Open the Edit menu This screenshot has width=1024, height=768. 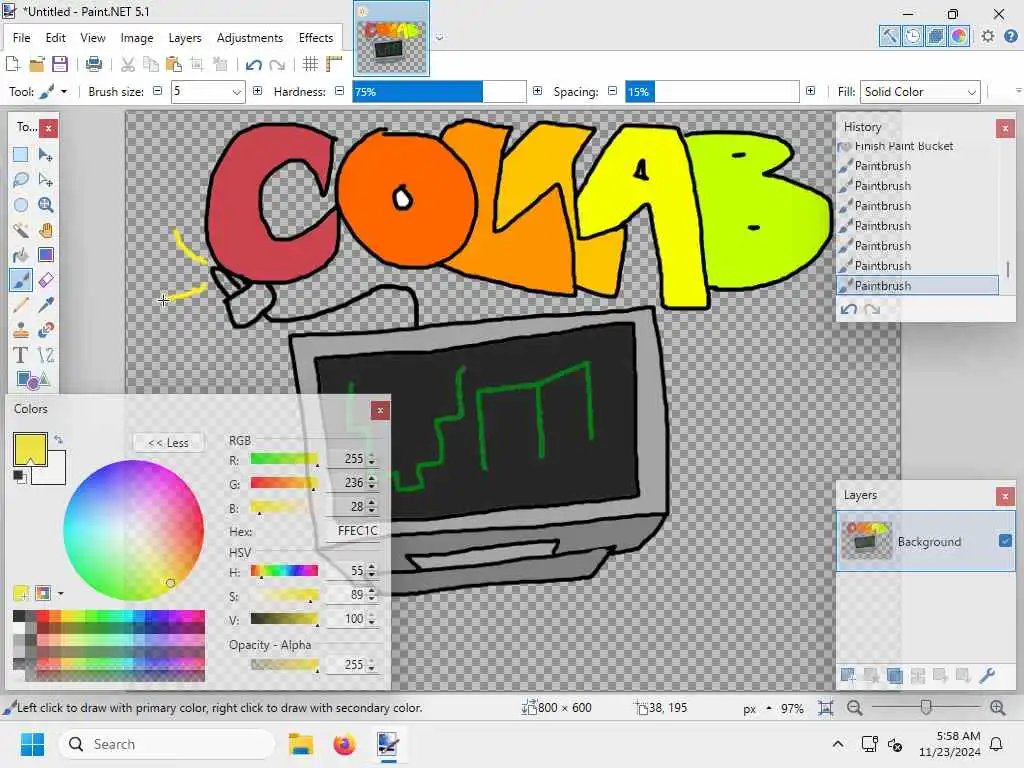coord(56,38)
